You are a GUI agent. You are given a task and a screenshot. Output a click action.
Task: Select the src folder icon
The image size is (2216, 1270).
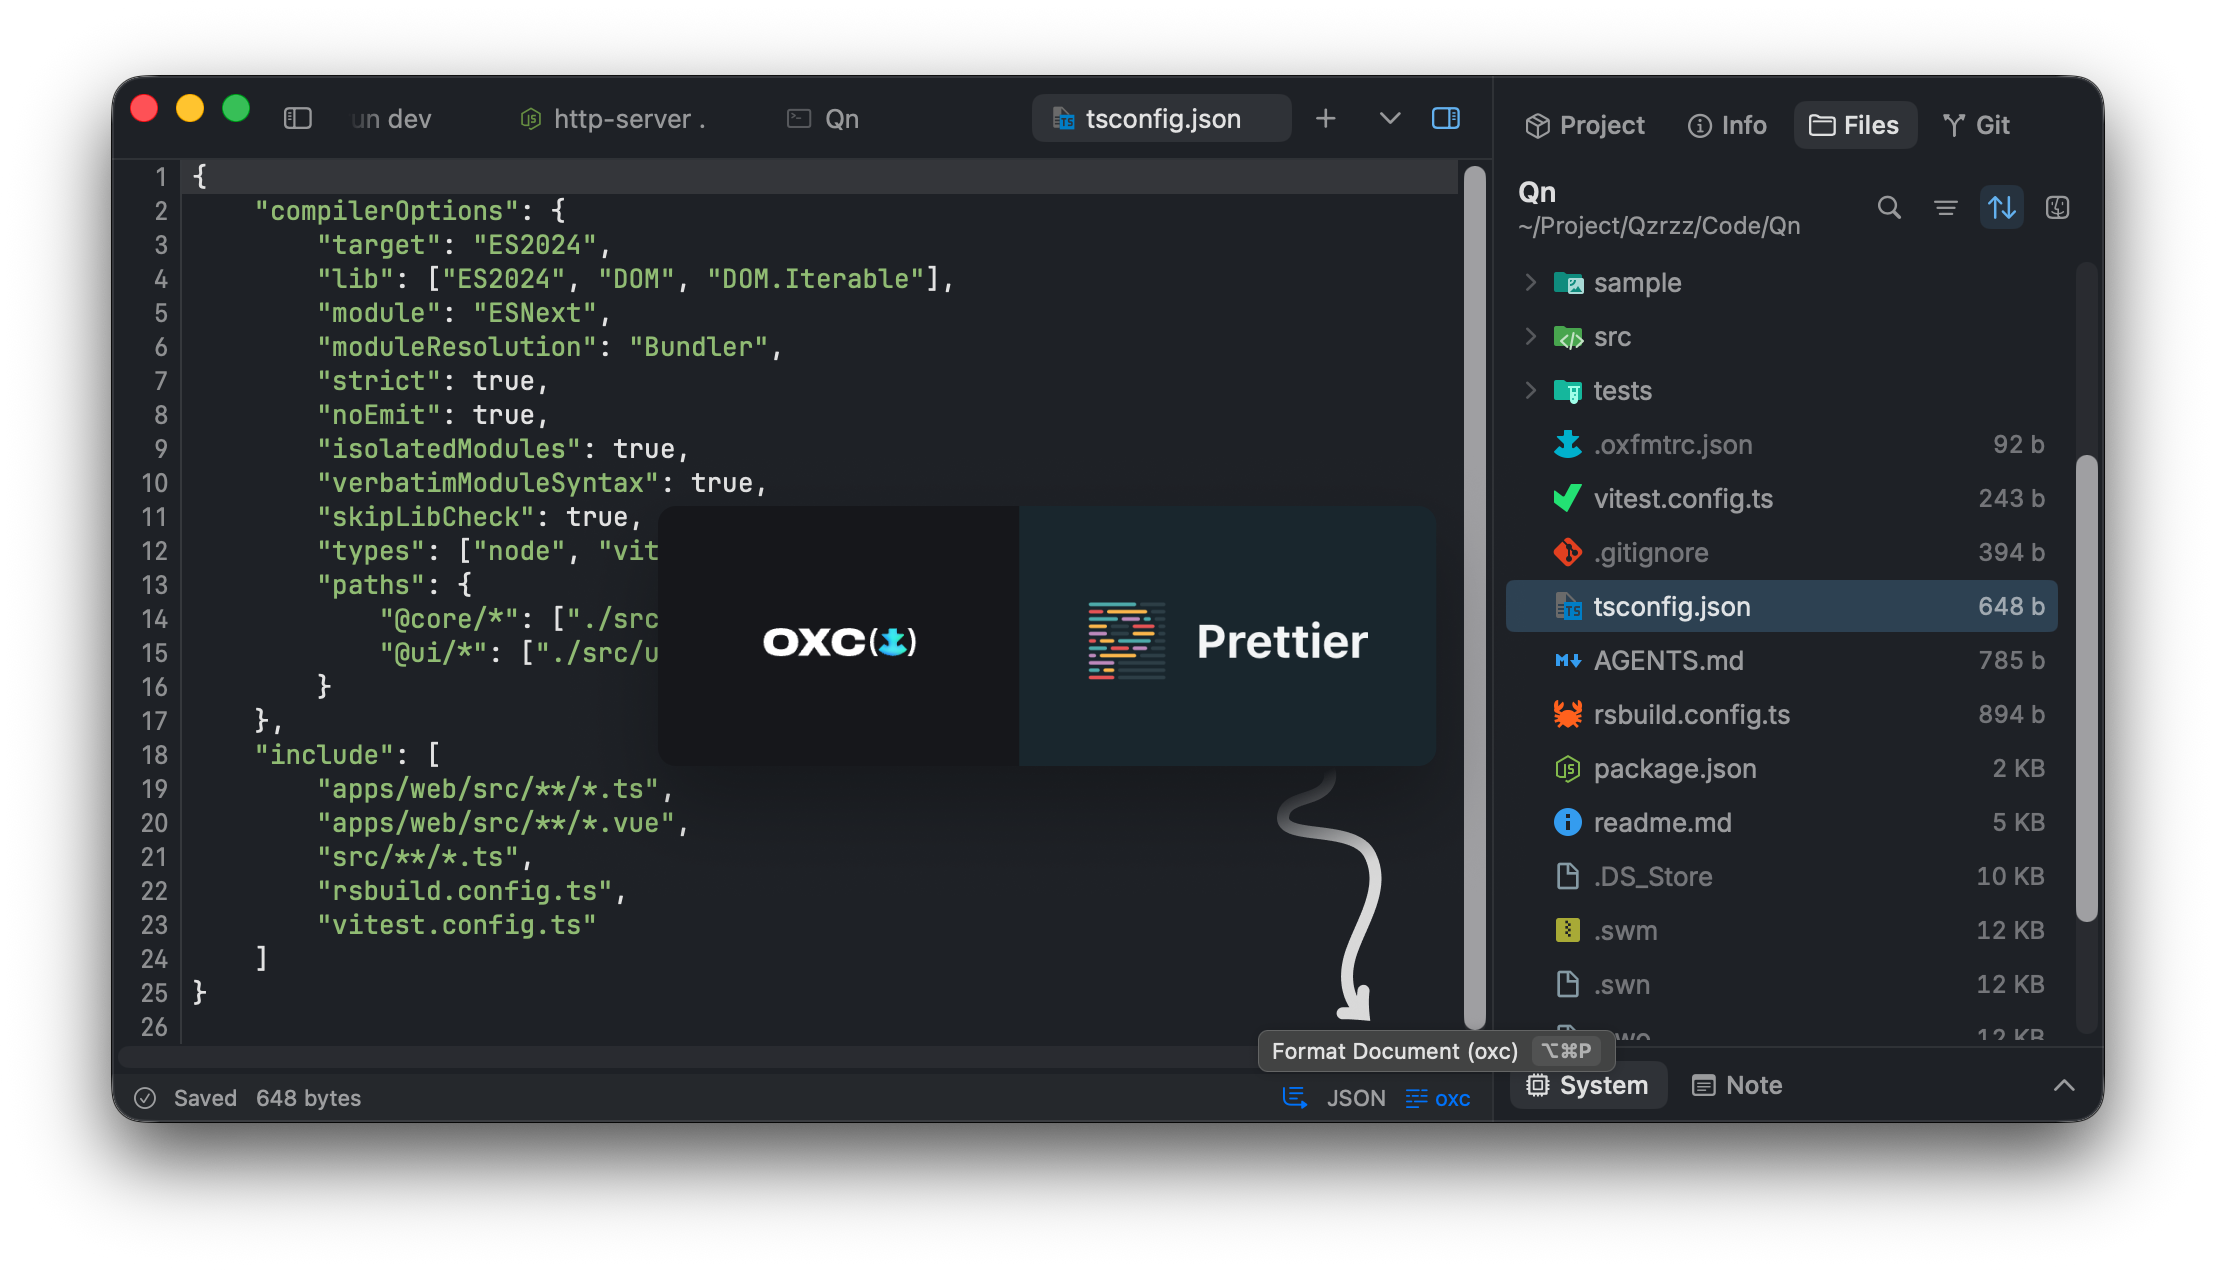[1568, 337]
